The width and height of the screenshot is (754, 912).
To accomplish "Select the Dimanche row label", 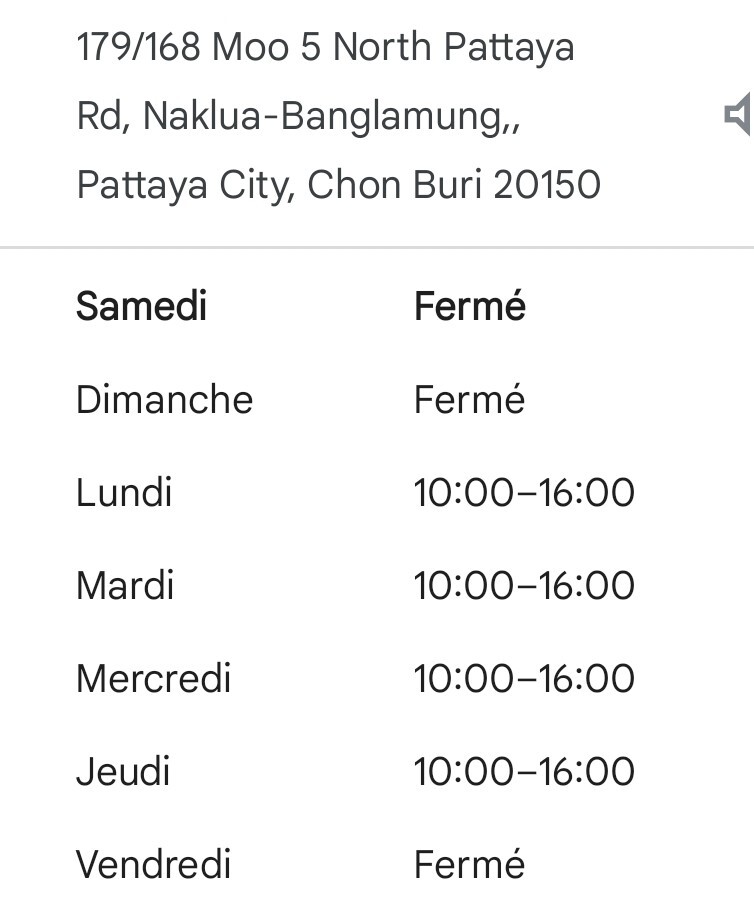I will tap(164, 400).
